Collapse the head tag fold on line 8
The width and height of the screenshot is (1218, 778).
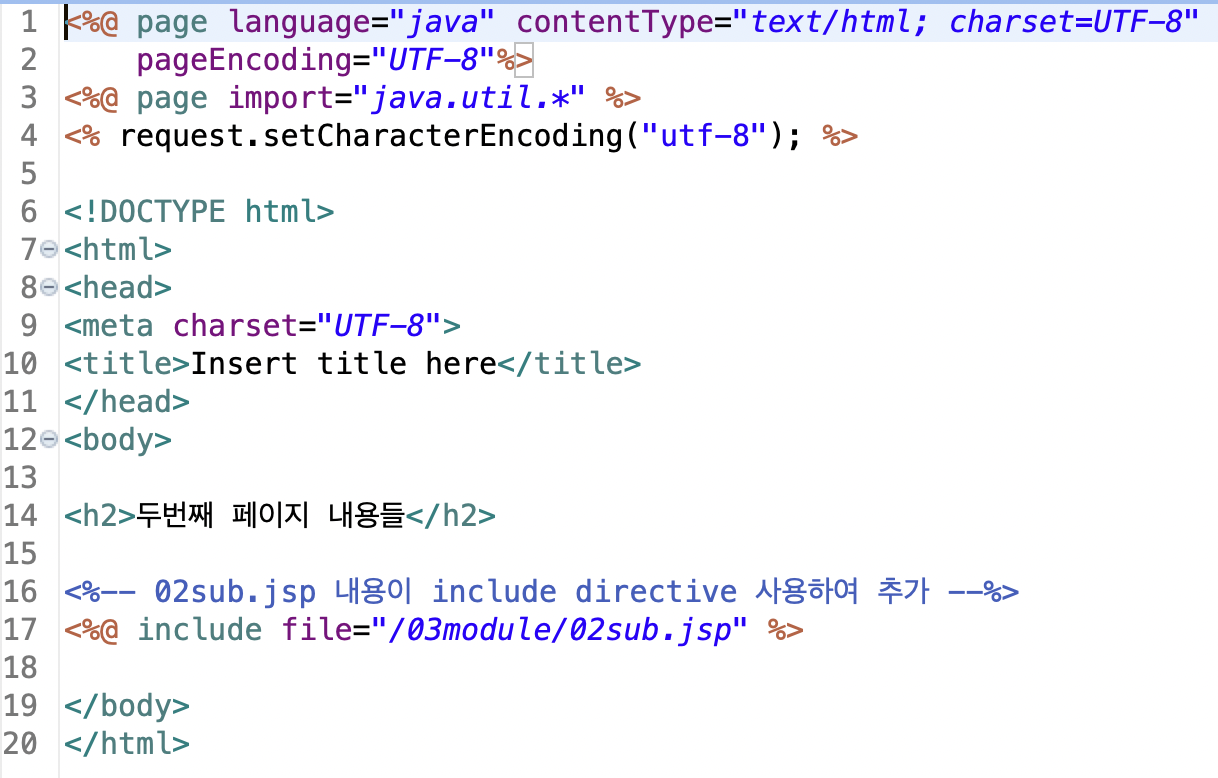coord(50,288)
